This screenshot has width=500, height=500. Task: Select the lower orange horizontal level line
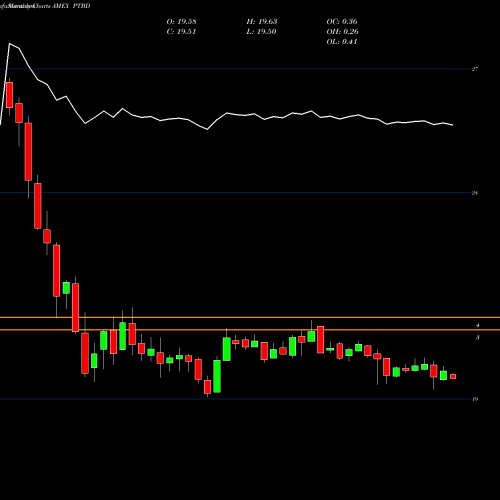[250, 330]
